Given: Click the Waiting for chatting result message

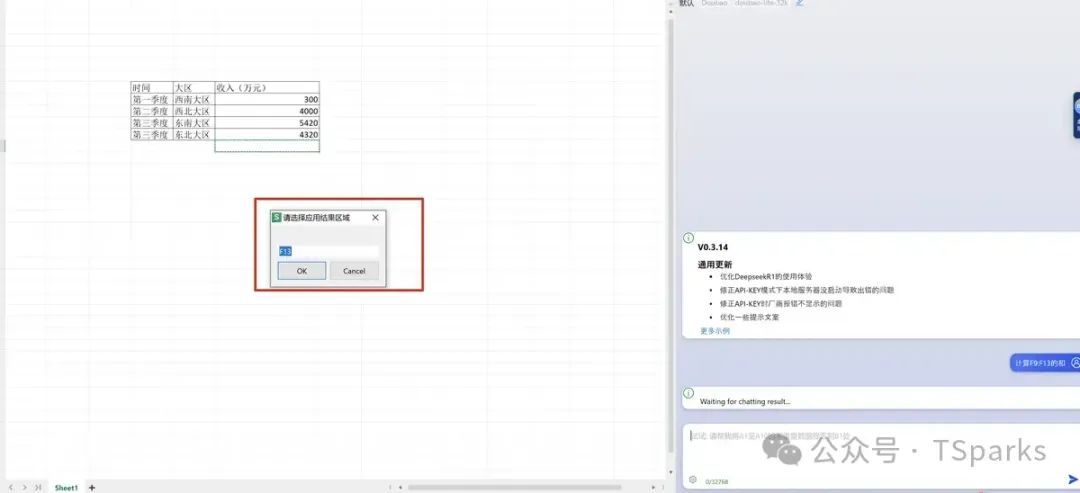Looking at the screenshot, I should (x=745, y=401).
